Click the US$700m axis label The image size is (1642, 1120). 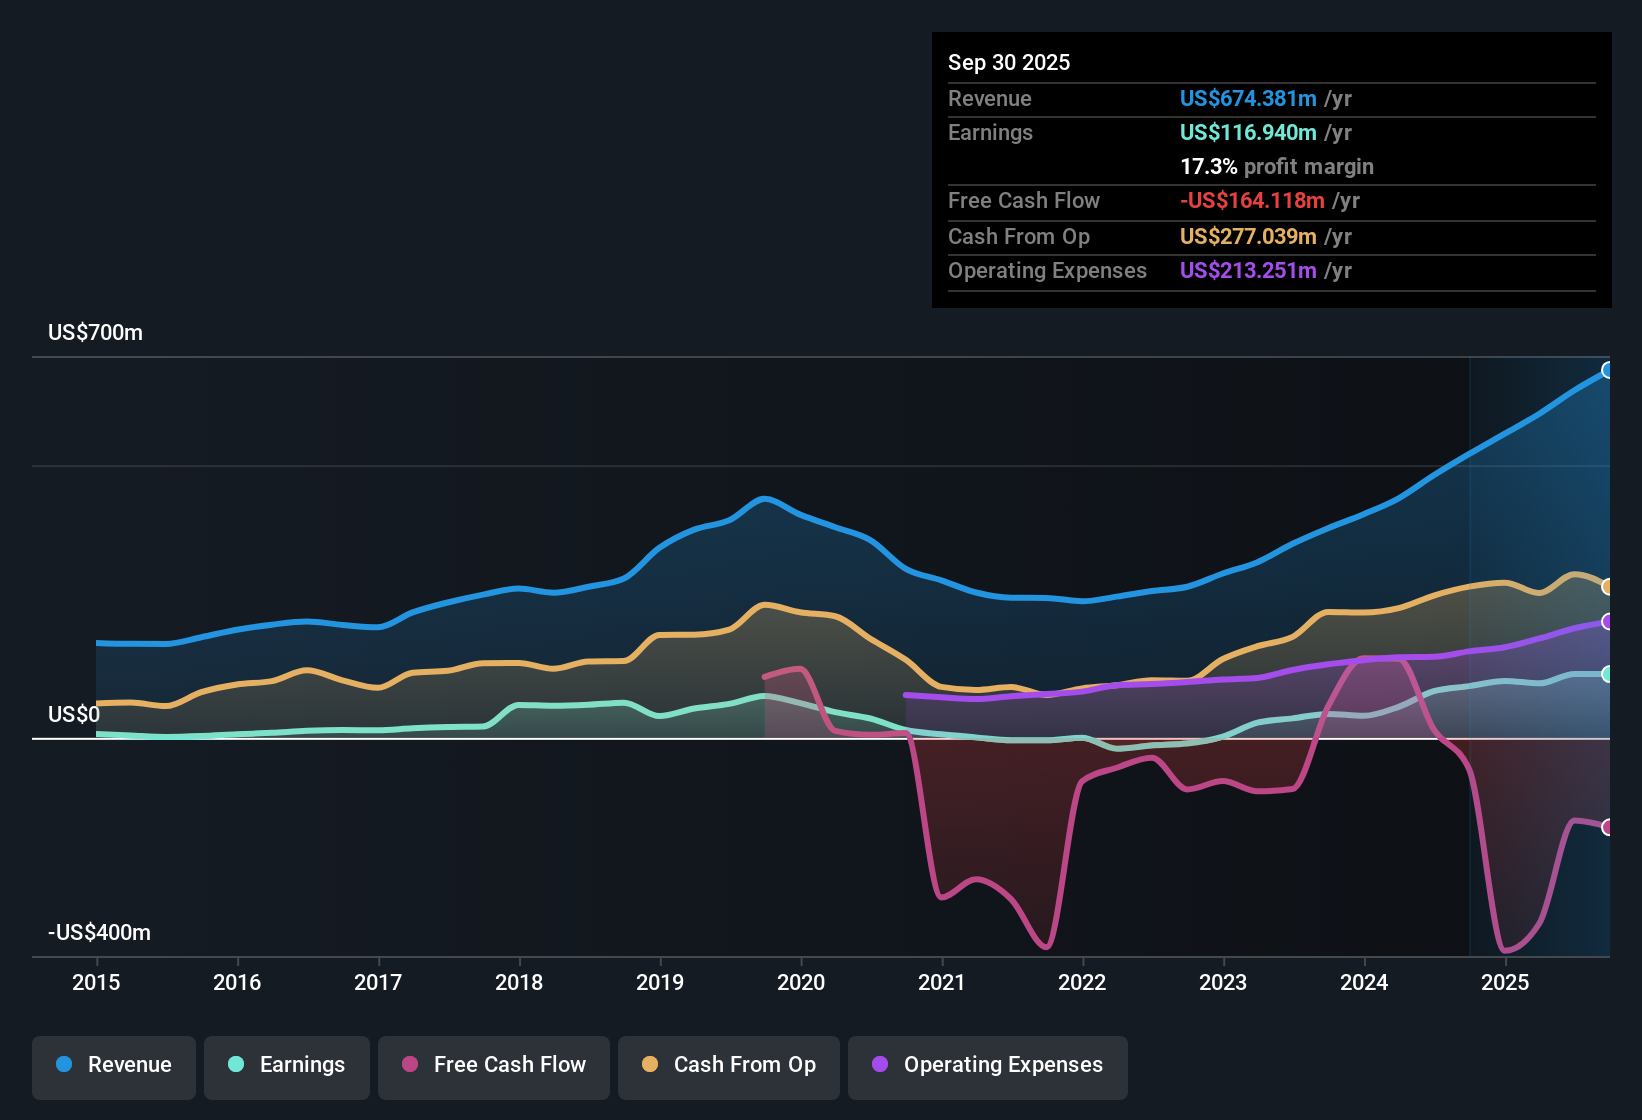[x=95, y=333]
